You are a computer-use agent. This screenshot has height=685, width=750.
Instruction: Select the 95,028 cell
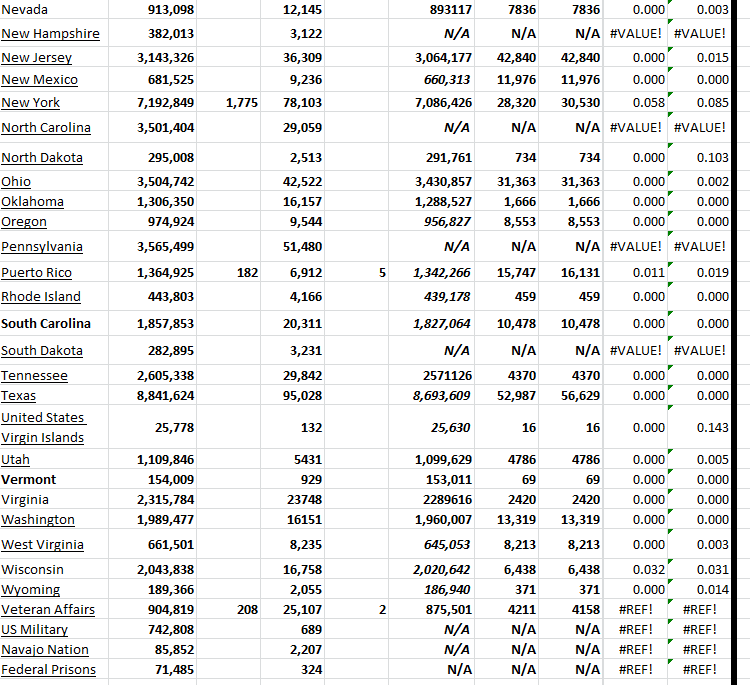coord(293,396)
